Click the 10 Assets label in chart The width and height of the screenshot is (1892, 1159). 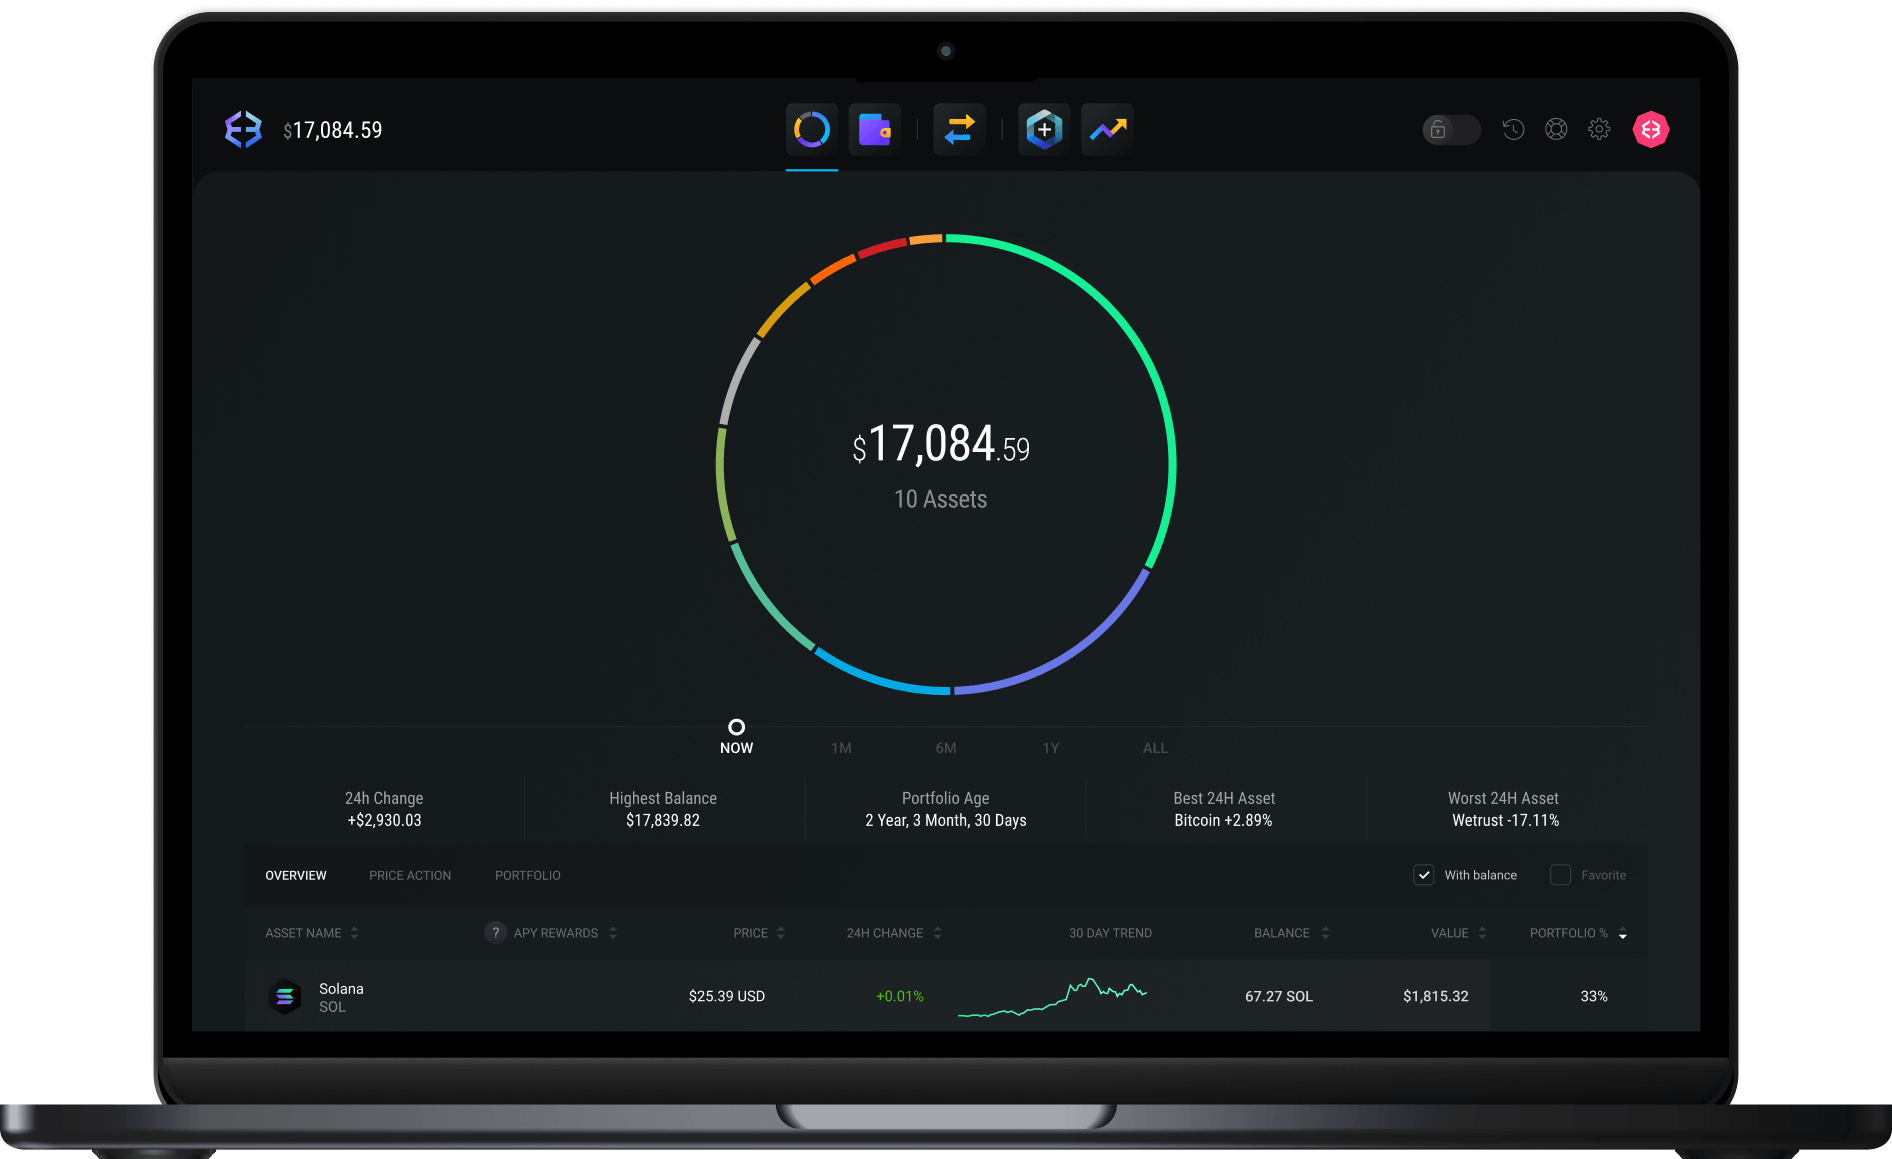pyautogui.click(x=941, y=499)
